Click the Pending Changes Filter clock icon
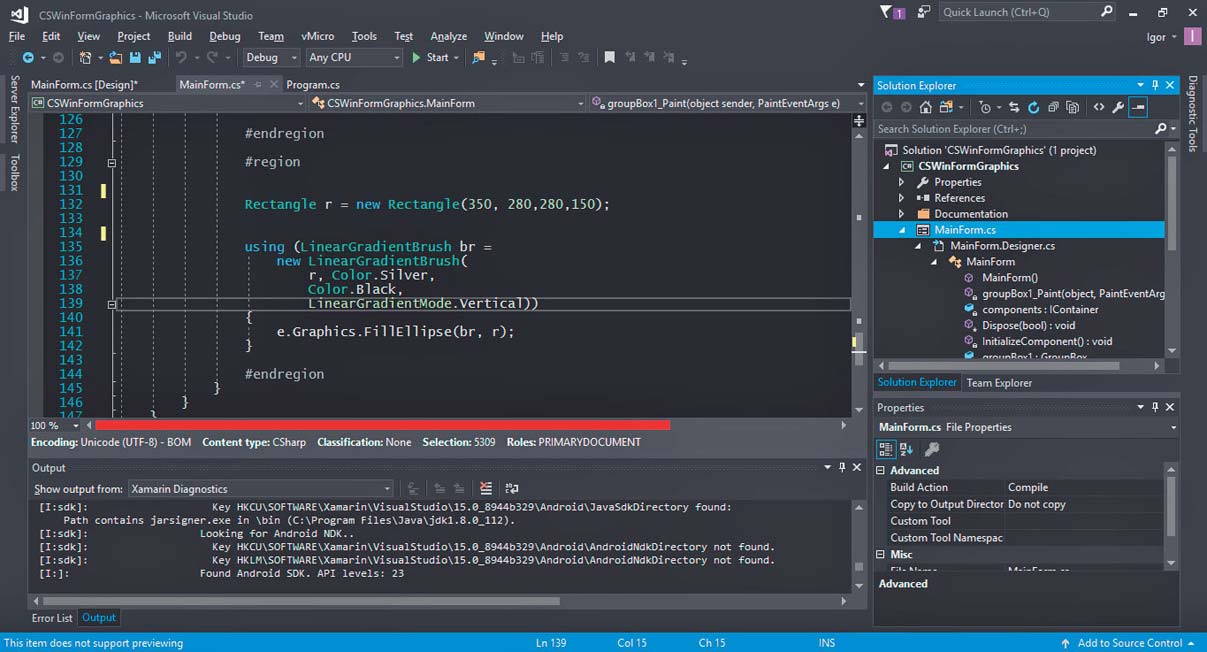 (x=986, y=107)
